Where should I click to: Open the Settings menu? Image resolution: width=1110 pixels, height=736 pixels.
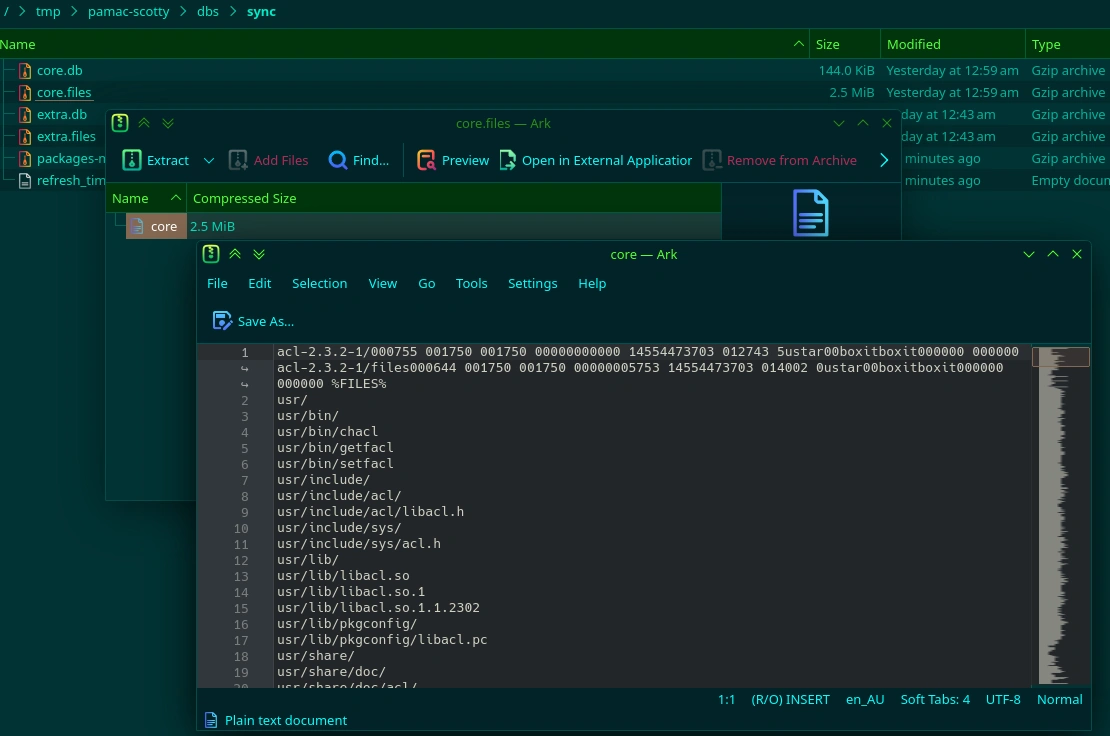tap(532, 284)
